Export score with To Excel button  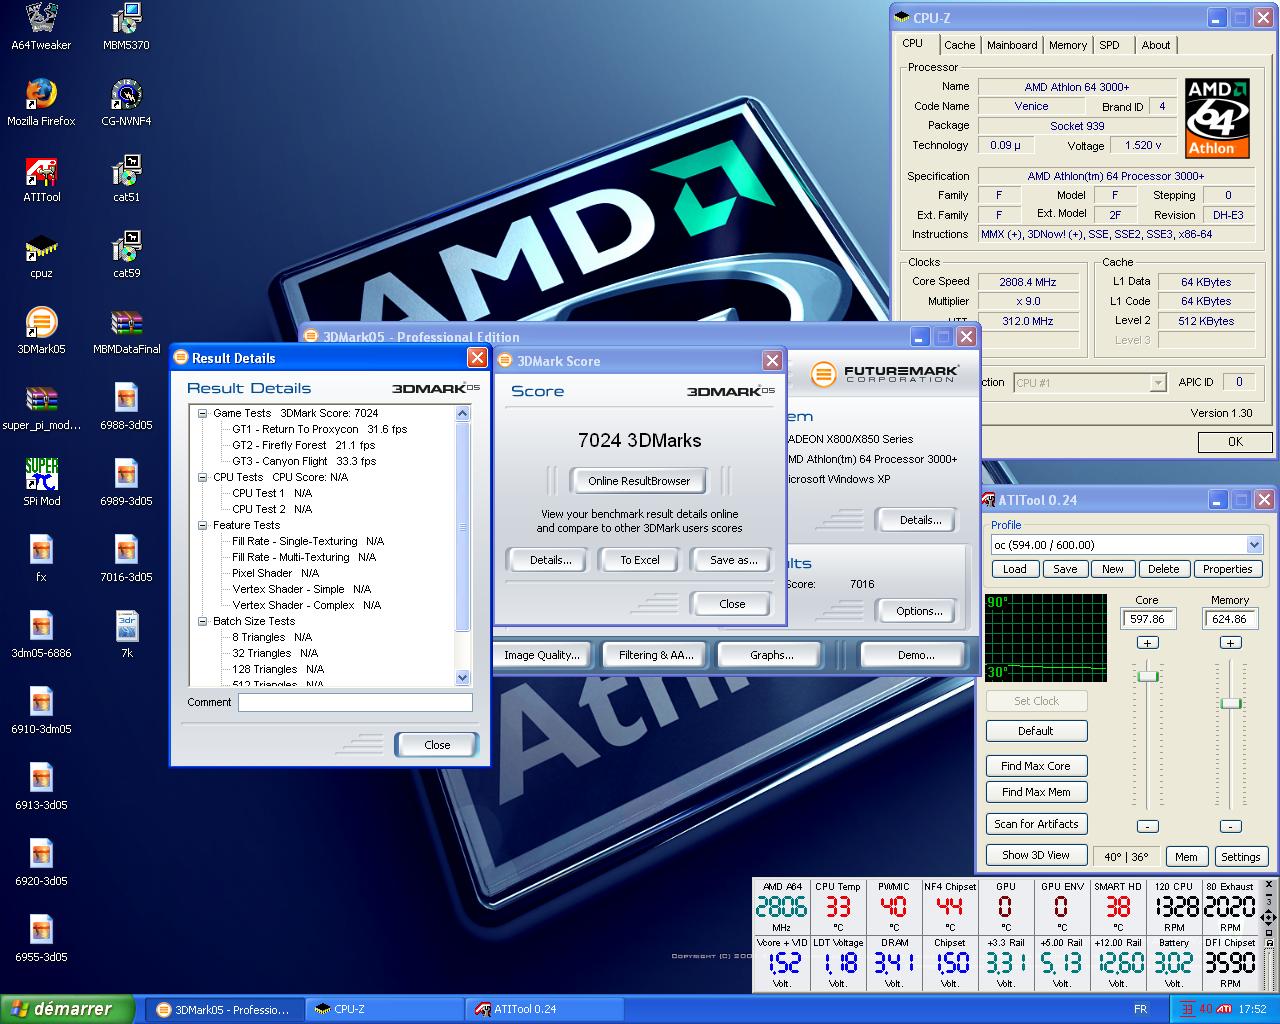pyautogui.click(x=640, y=560)
